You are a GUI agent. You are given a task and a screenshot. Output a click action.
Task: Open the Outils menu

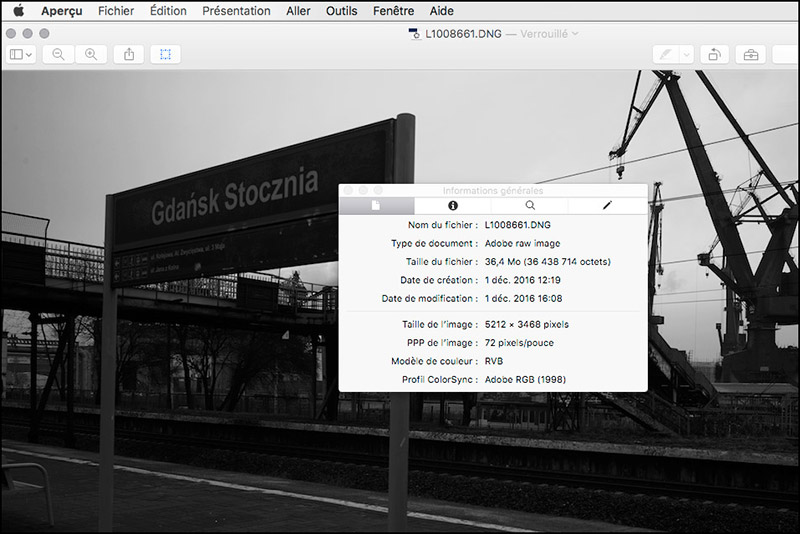pos(341,11)
